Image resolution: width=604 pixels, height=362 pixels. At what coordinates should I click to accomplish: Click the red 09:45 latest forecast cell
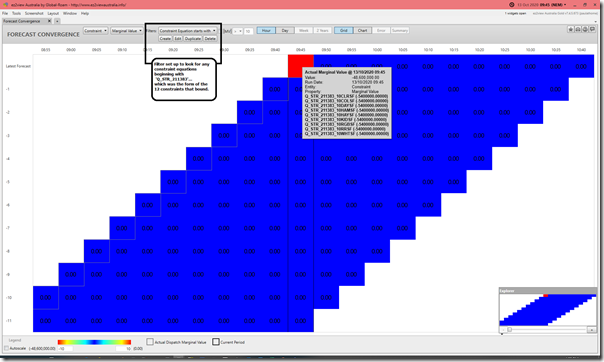pos(301,66)
